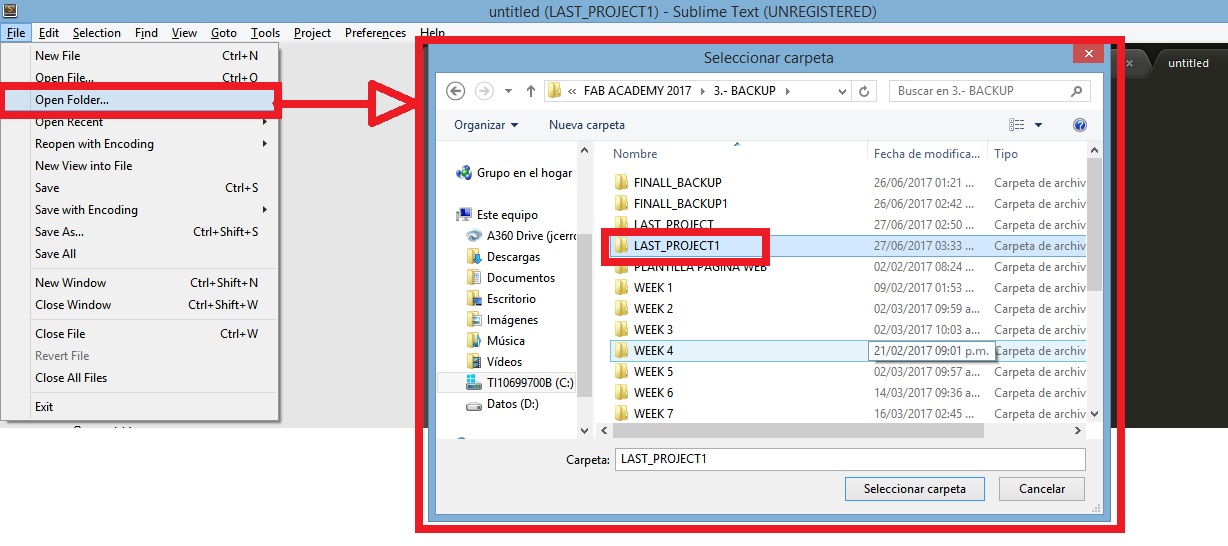Select Este equipo in navigation pane
This screenshot has height=546, width=1228.
click(x=497, y=215)
